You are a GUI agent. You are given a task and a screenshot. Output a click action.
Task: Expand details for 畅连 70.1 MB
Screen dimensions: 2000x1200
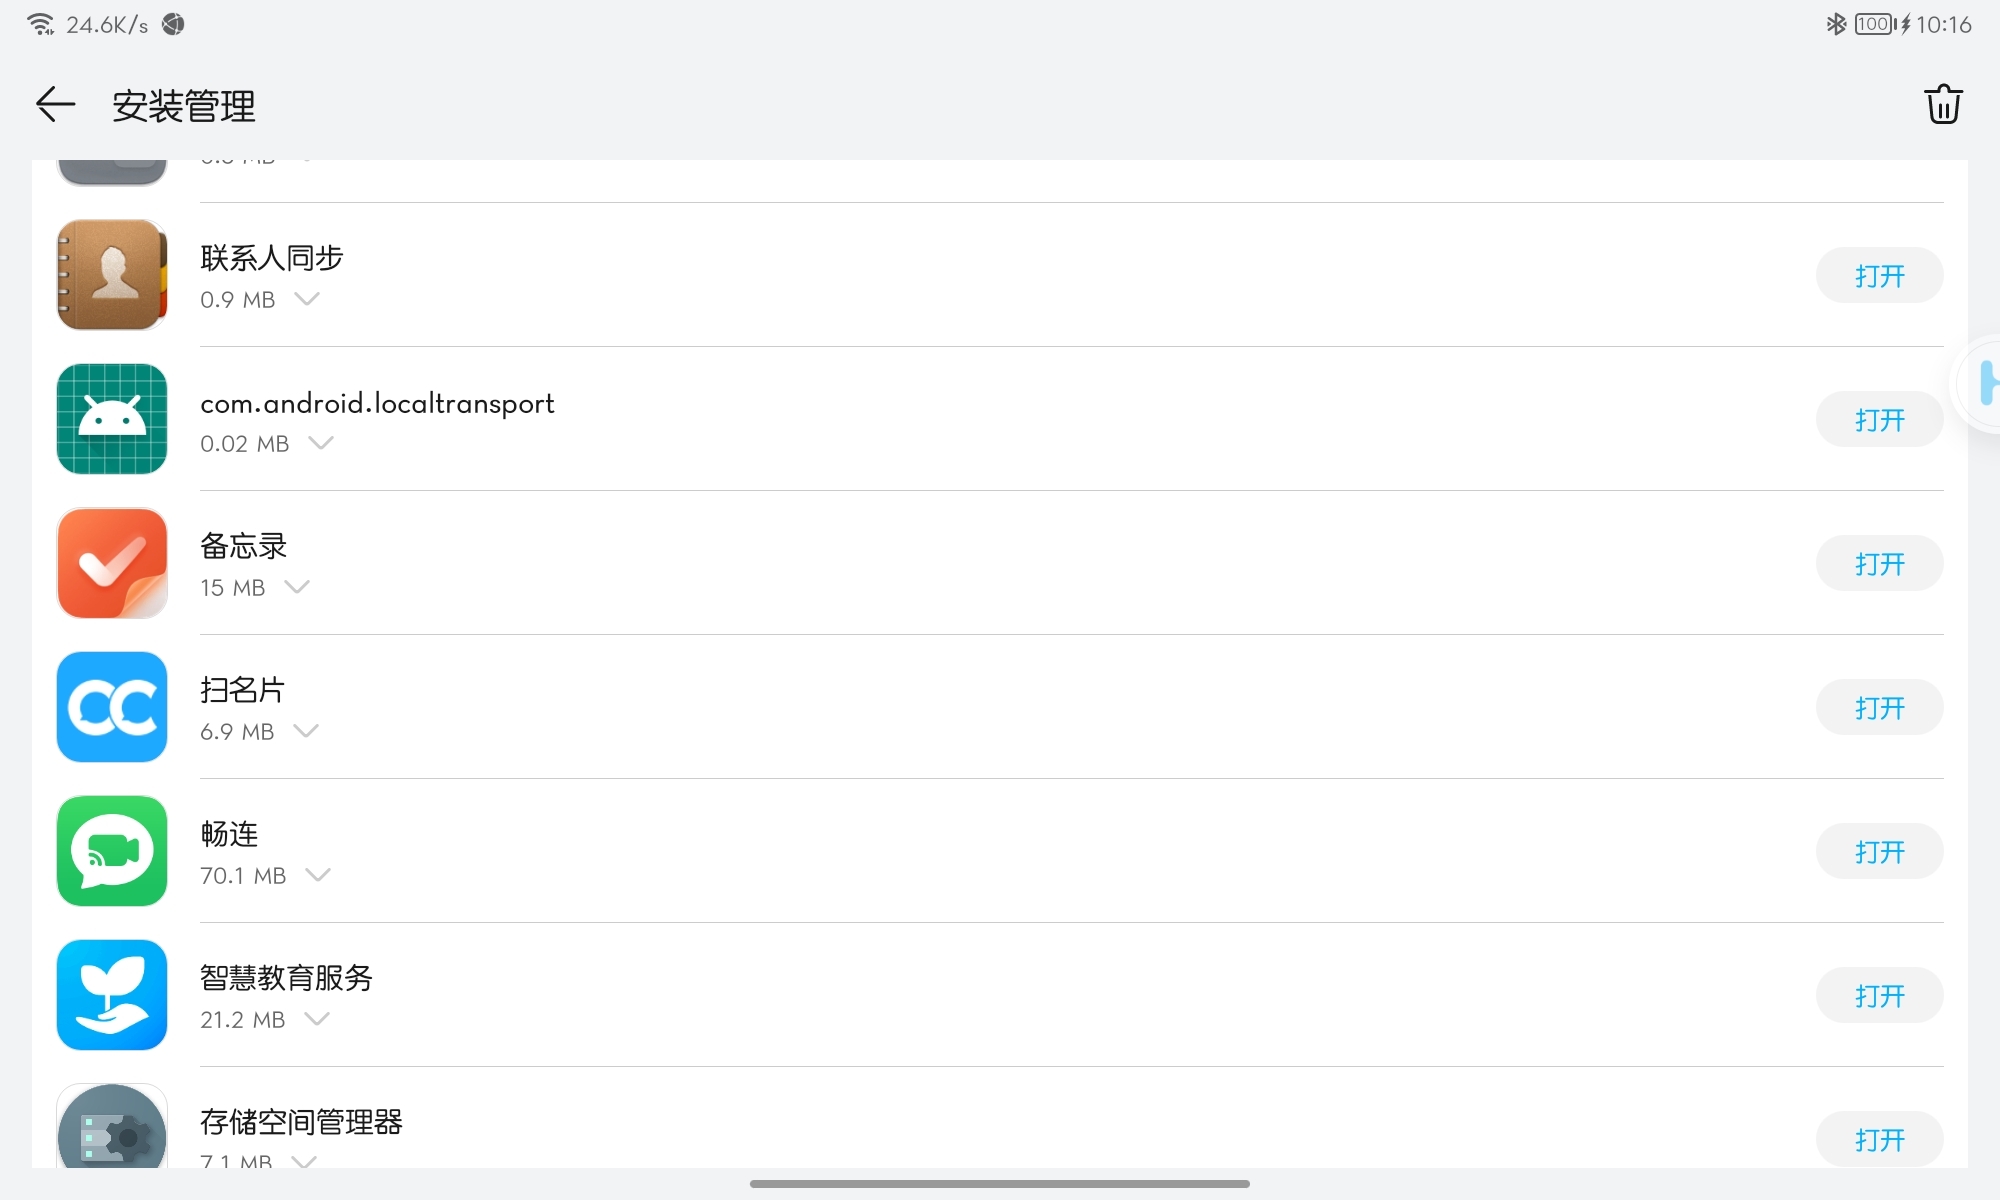(x=318, y=875)
